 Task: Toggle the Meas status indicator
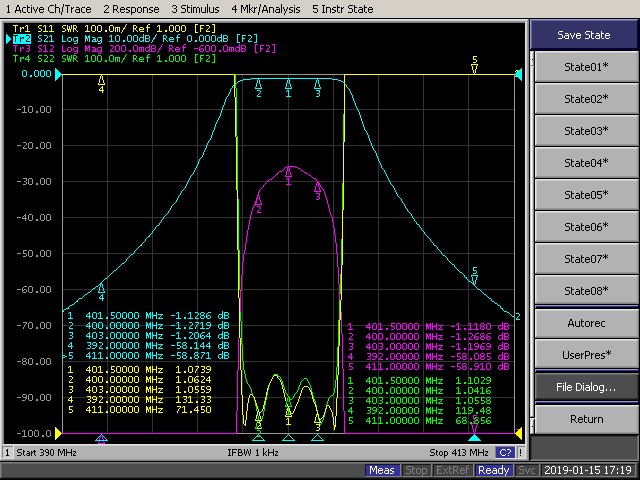tap(382, 470)
